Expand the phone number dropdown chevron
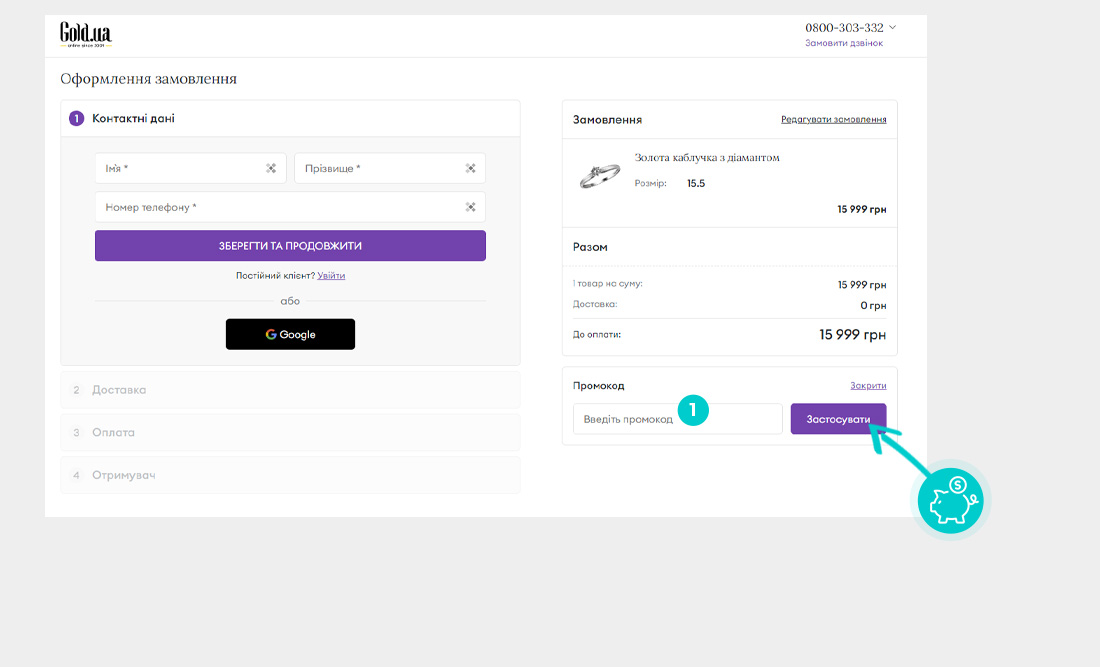 tap(893, 28)
